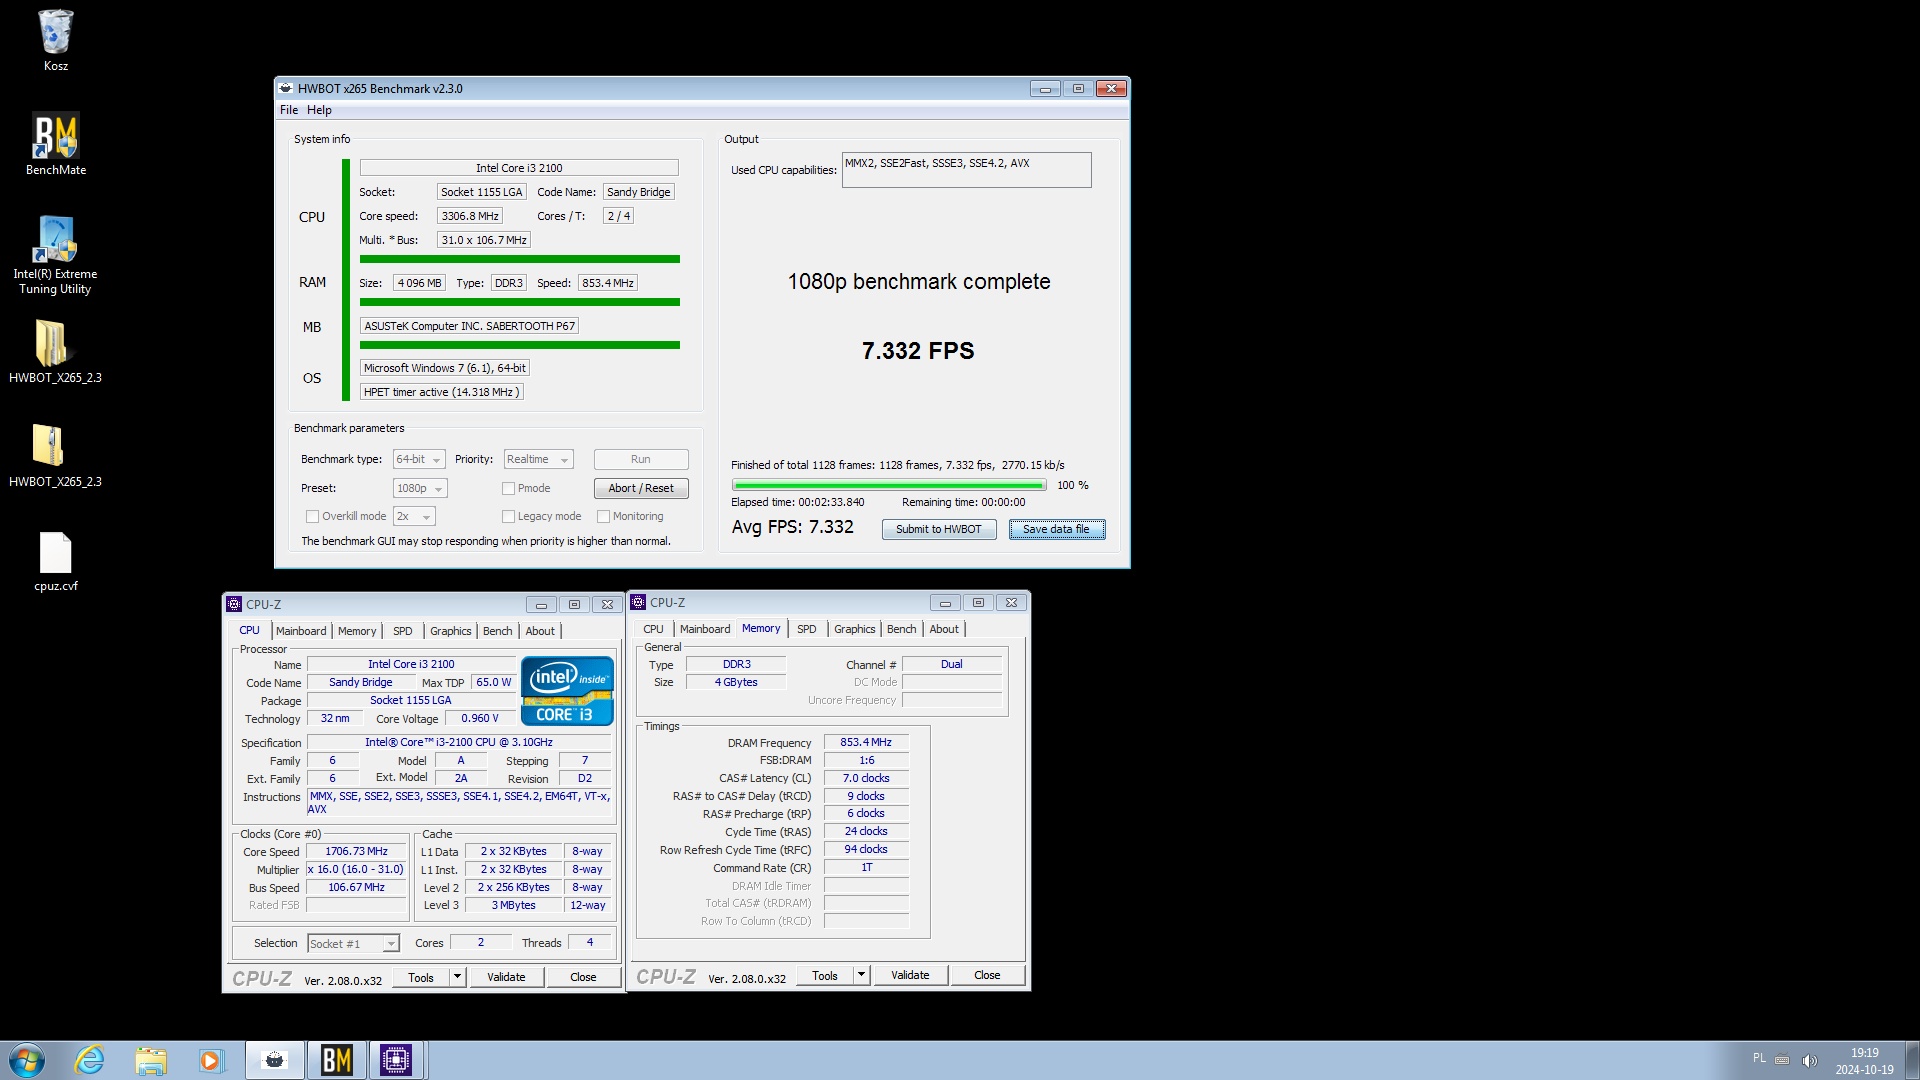The width and height of the screenshot is (1920, 1080).
Task: Switch to Bench tab in left CPU-Z
Action: coord(497,631)
